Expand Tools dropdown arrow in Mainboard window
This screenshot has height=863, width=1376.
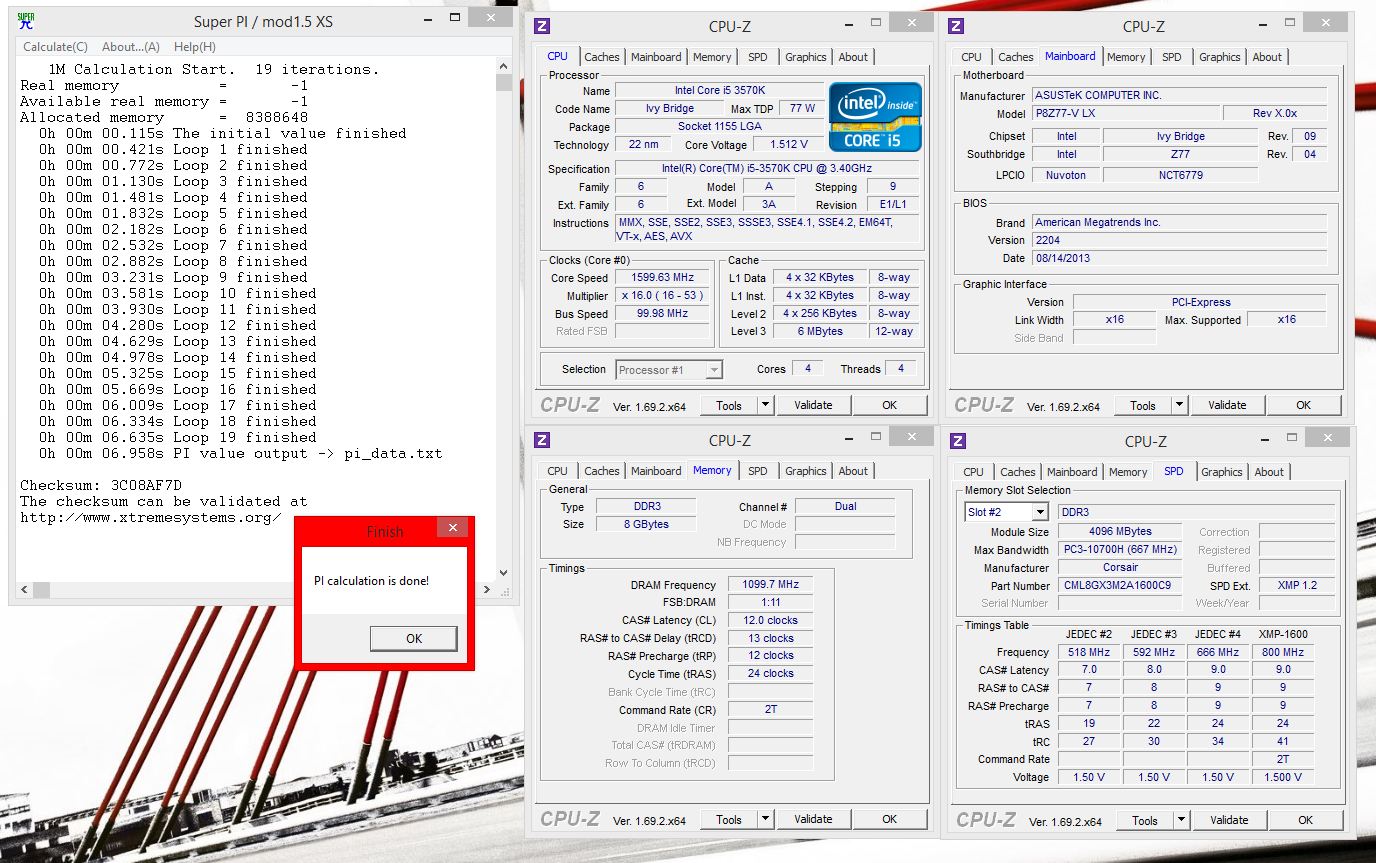pyautogui.click(x=1180, y=405)
